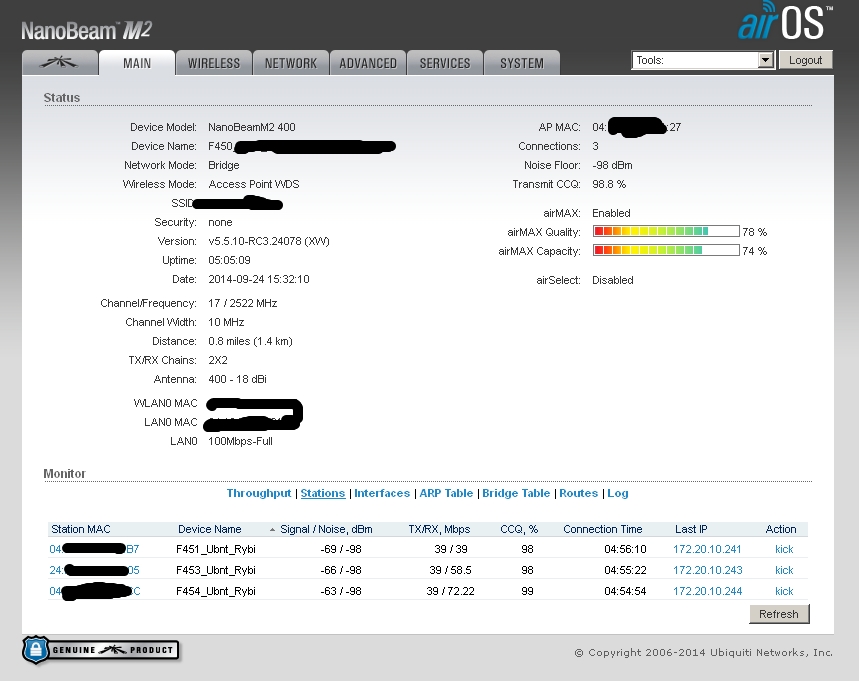Open the Log link

(x=617, y=493)
